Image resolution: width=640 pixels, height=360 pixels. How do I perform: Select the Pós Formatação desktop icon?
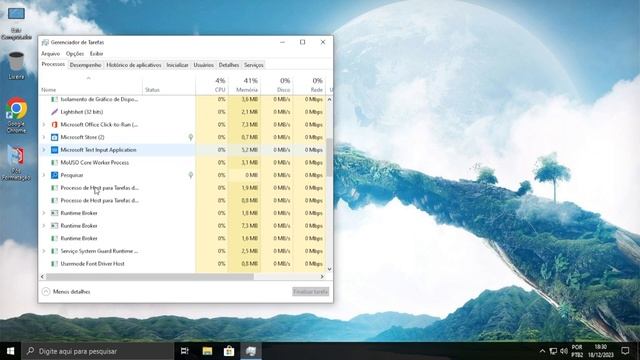[16, 163]
